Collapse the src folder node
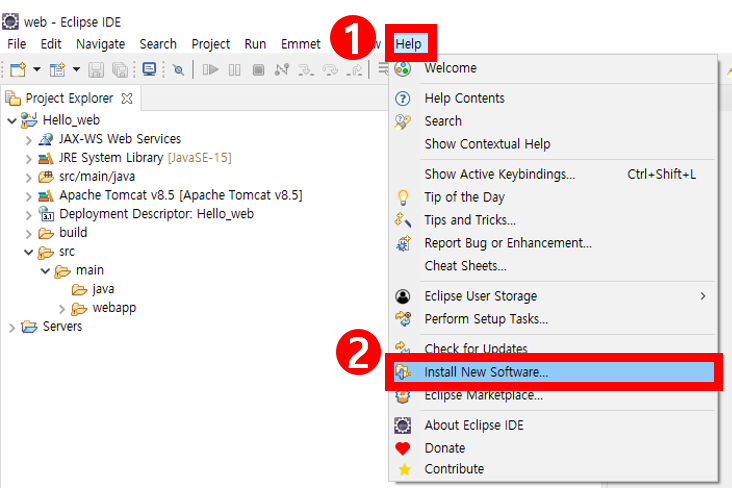The image size is (732, 488). point(28,252)
